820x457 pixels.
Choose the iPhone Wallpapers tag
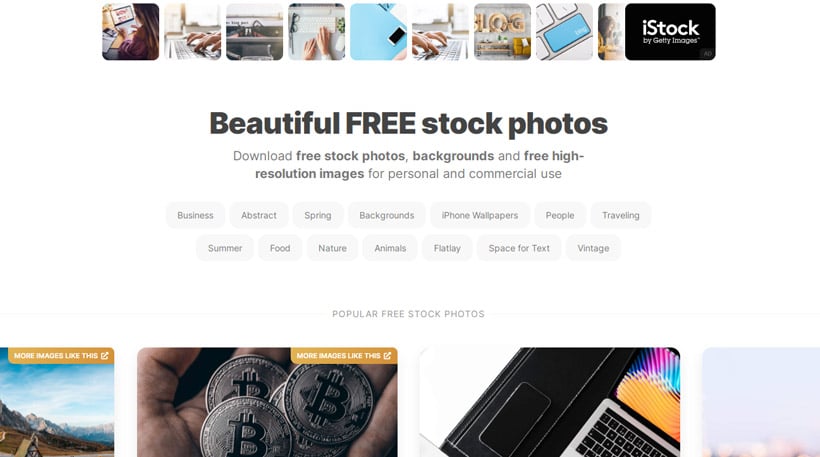click(480, 215)
